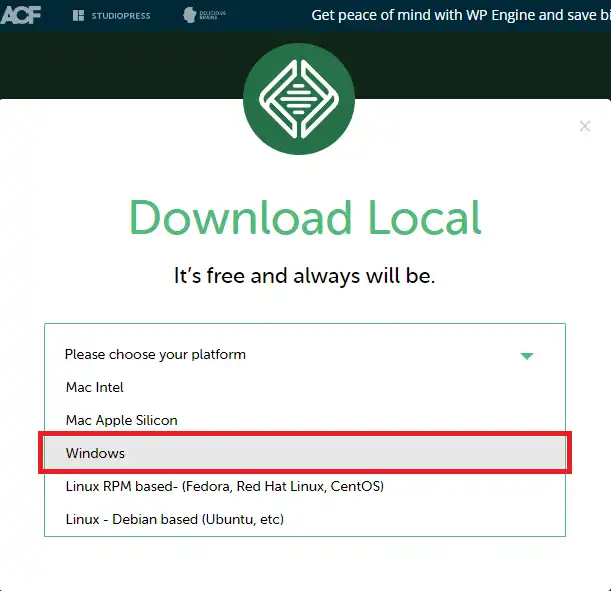
Task: Click the green platform dropdown arrow
Action: point(527,356)
